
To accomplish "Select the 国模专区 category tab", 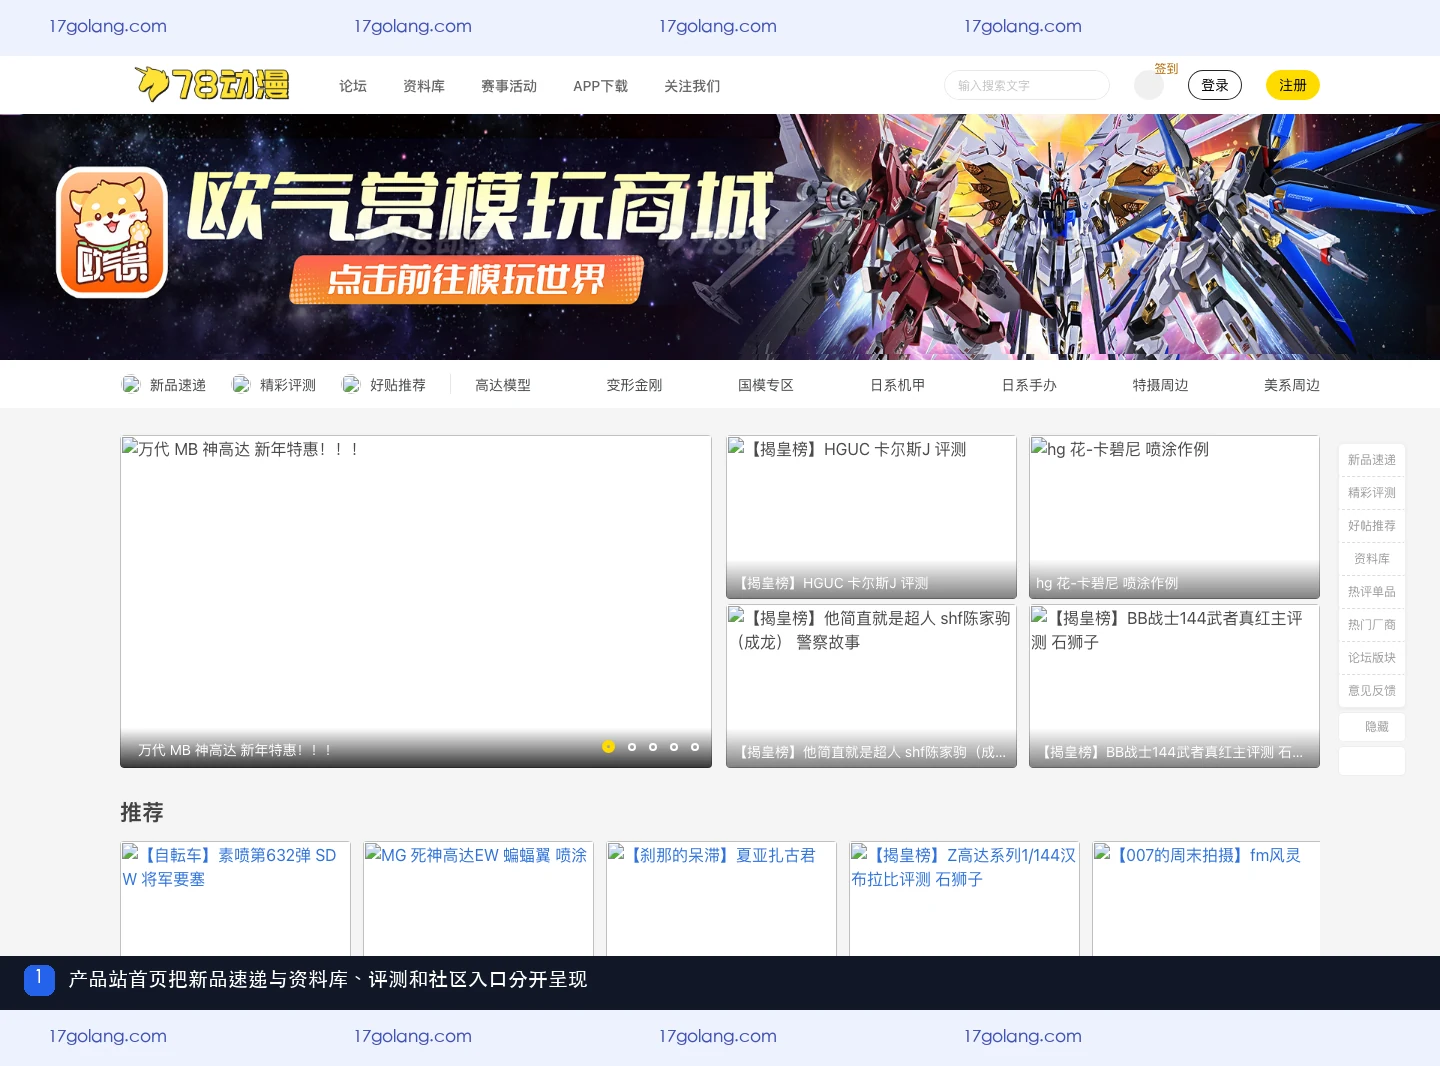I will click(766, 385).
